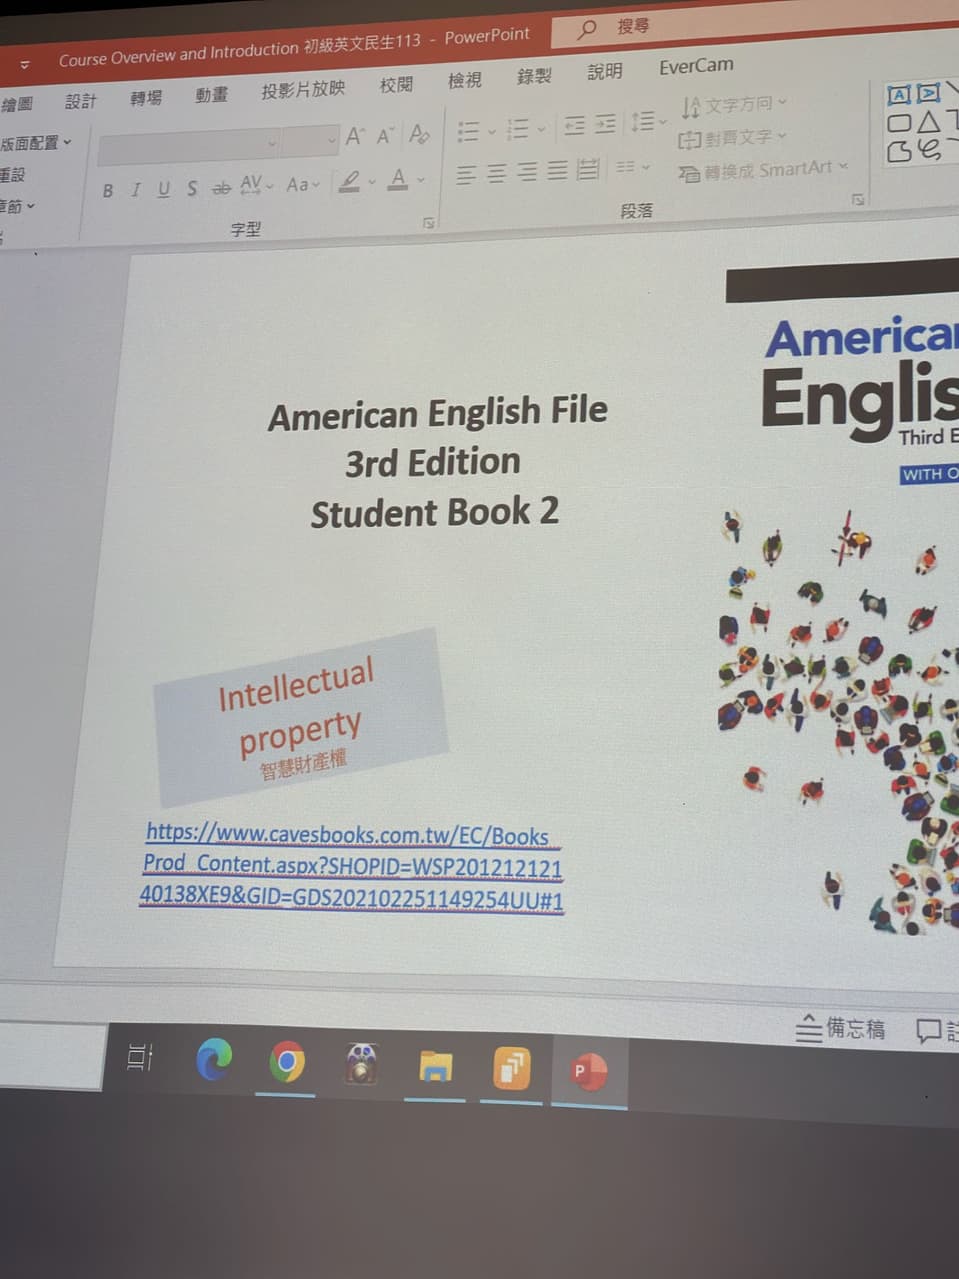Image resolution: width=959 pixels, height=1279 pixels.
Task: Open the EverCam ribbon tab
Action: 696,66
